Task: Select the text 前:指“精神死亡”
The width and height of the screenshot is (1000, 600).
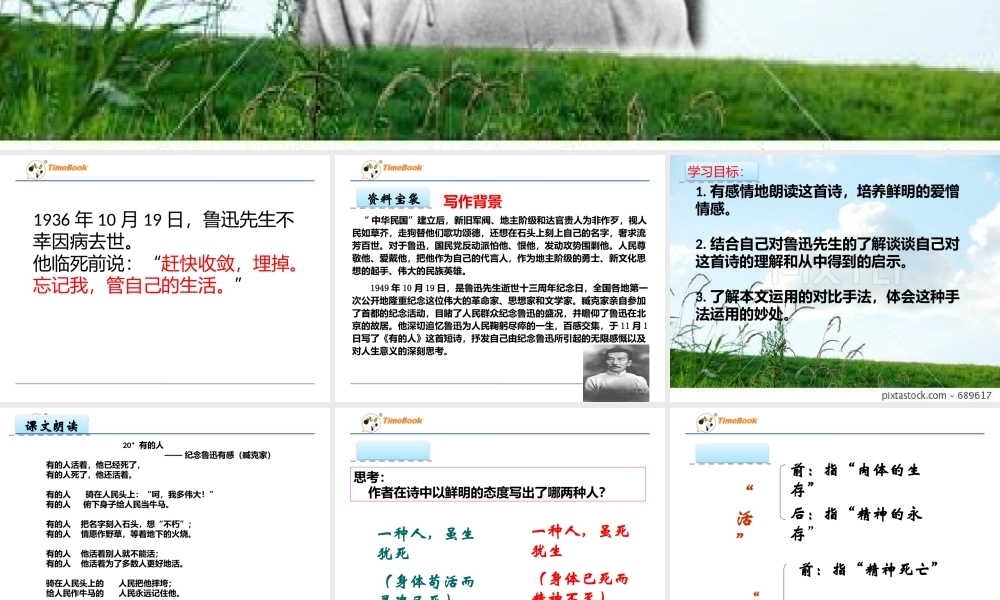Action: pos(869,569)
